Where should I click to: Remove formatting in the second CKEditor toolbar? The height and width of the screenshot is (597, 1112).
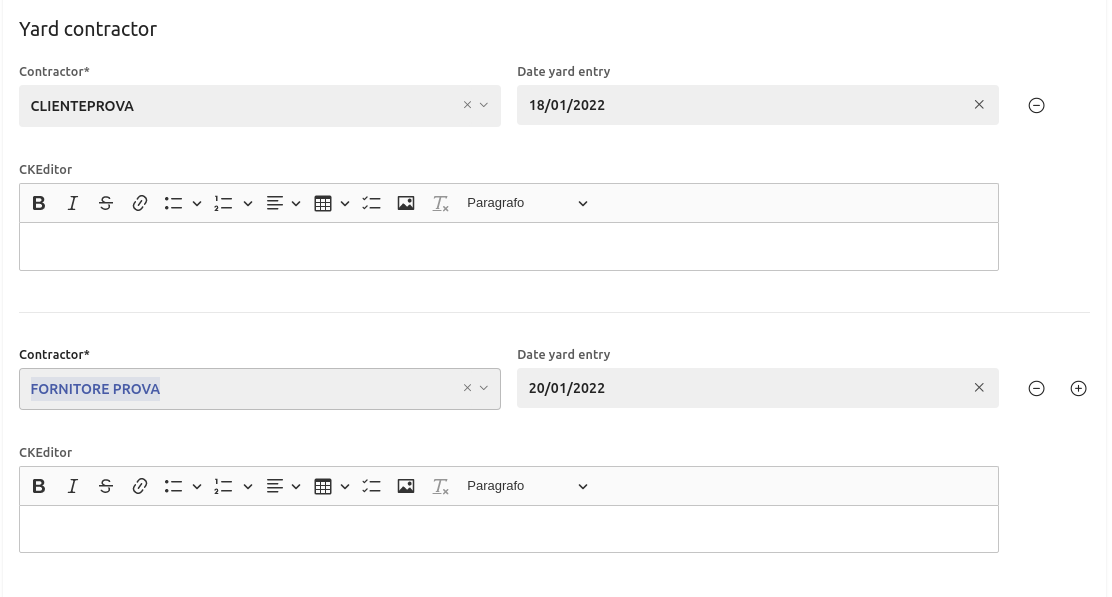(x=440, y=486)
